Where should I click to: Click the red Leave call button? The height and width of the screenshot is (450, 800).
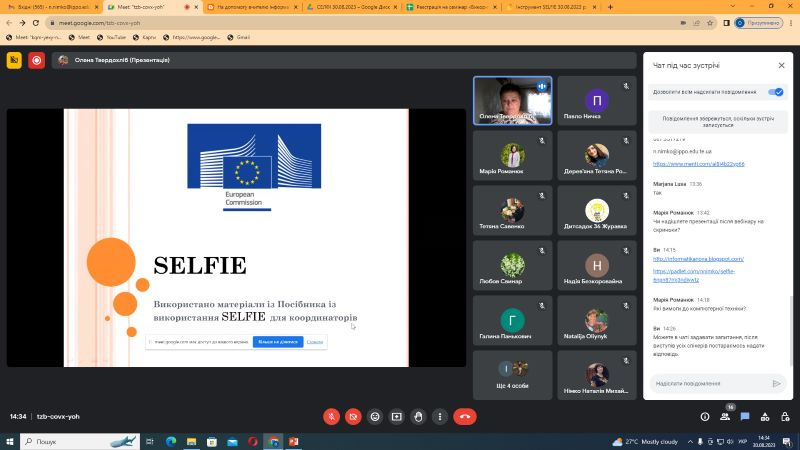click(465, 416)
